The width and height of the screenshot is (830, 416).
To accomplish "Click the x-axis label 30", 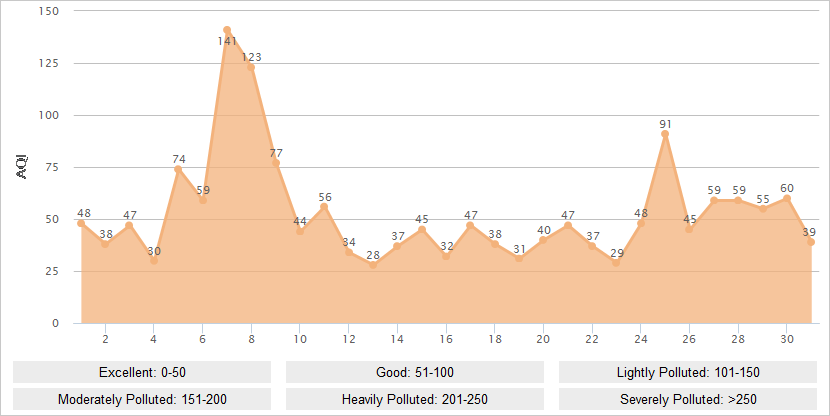I will (x=787, y=339).
